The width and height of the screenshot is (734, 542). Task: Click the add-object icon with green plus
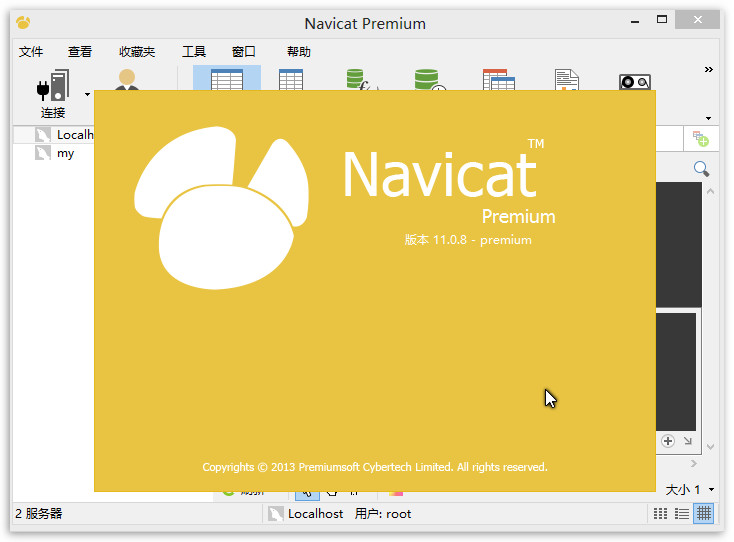[x=701, y=139]
